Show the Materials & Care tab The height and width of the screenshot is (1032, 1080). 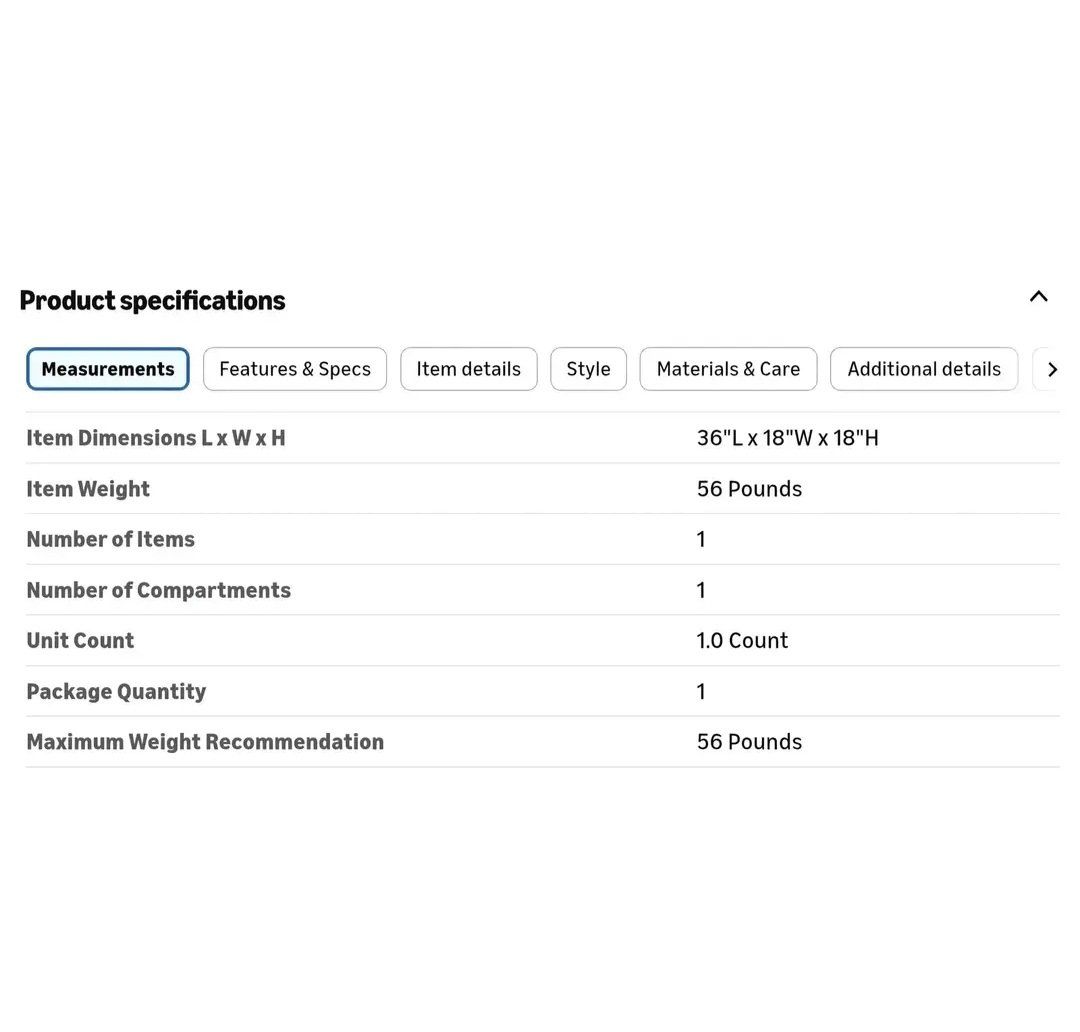(728, 369)
